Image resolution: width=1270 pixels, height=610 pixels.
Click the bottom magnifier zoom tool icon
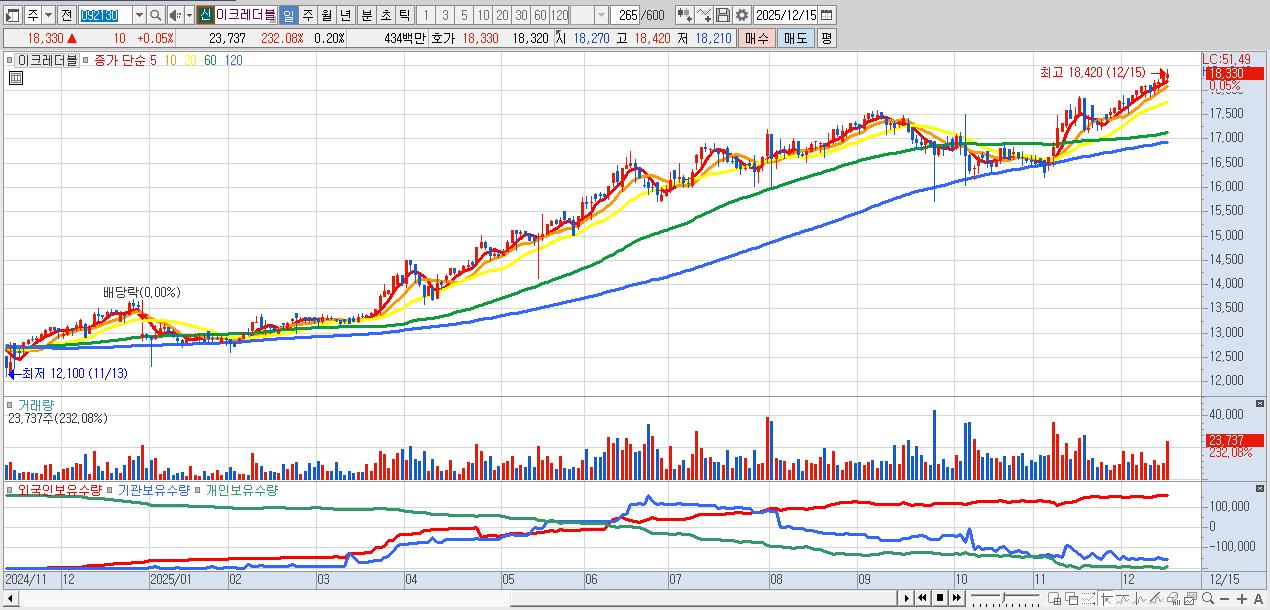click(1208, 598)
